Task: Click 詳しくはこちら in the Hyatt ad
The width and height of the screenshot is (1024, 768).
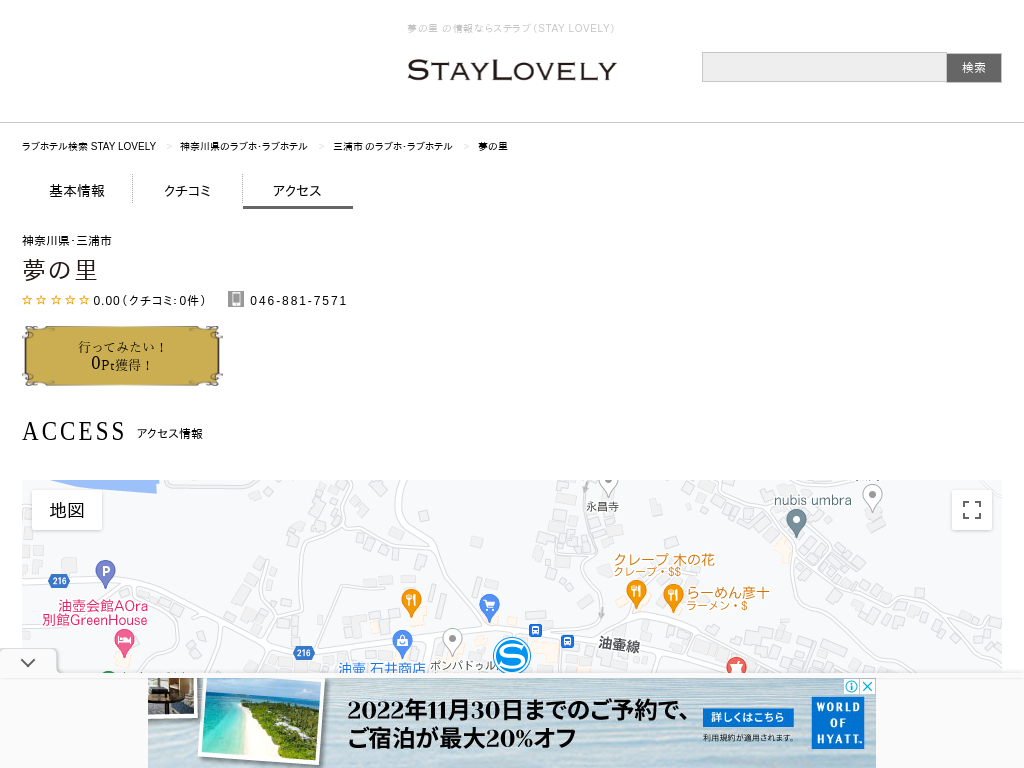Action: pos(748,717)
